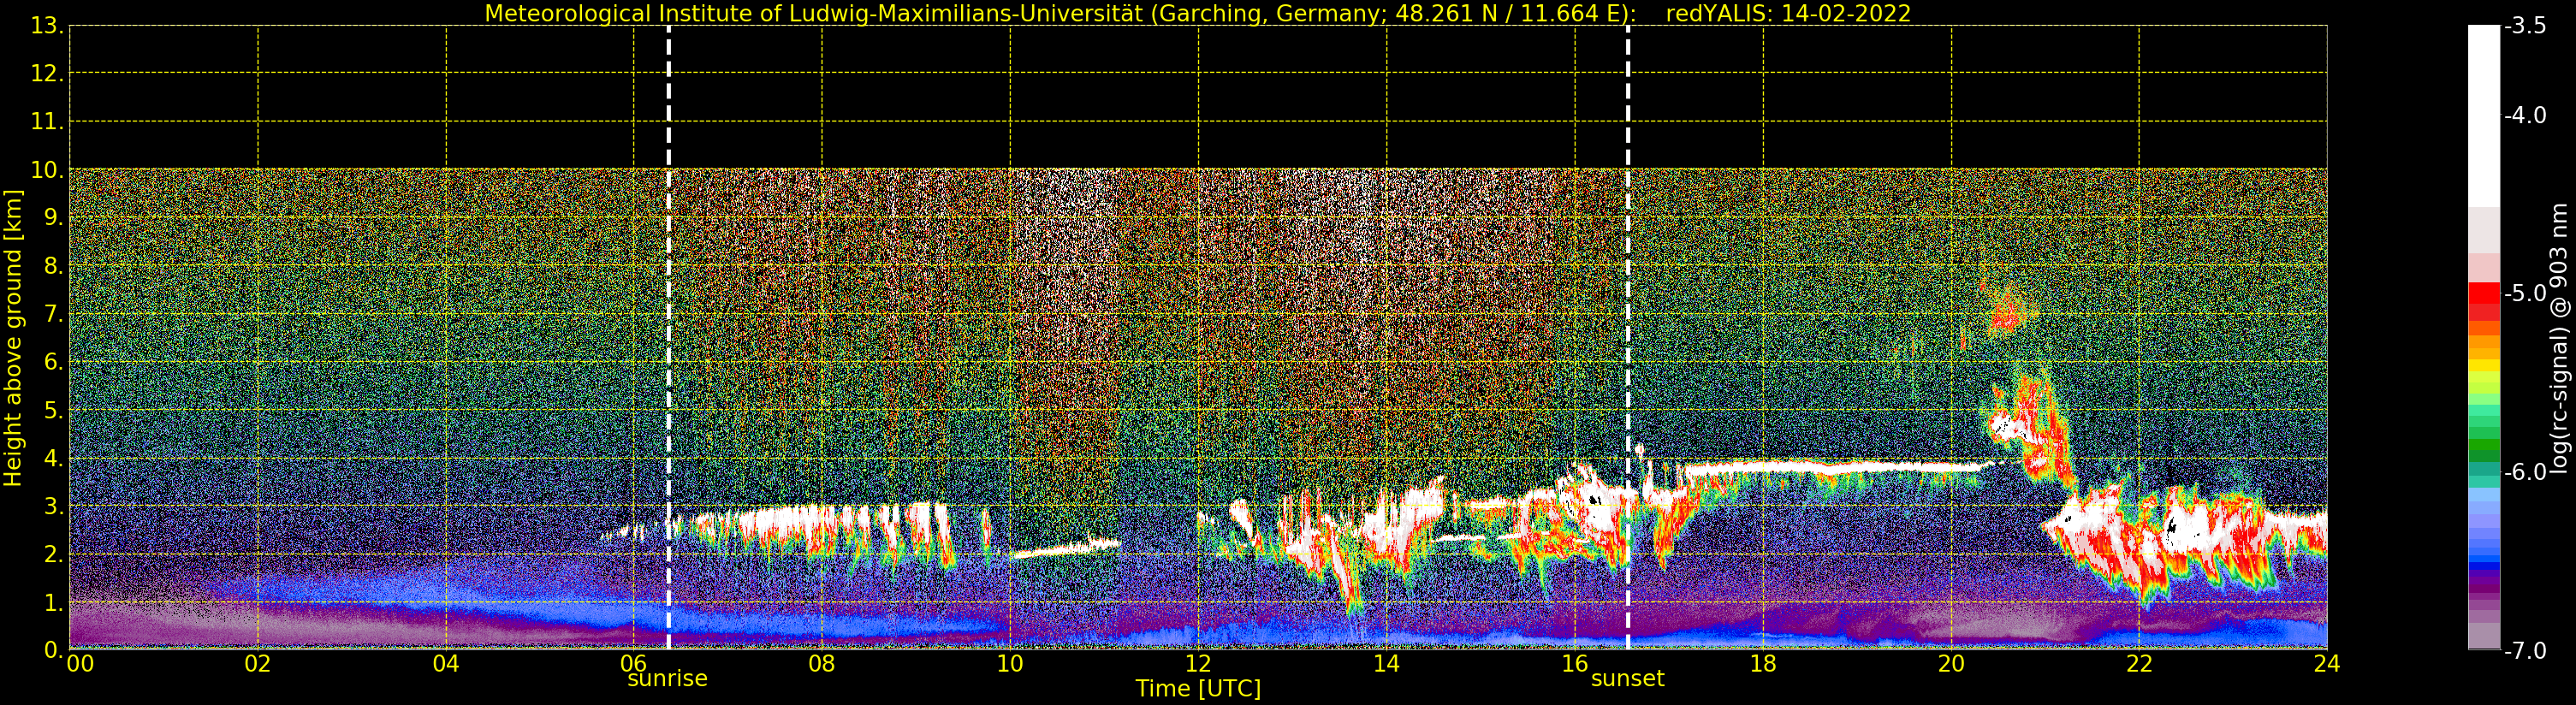
Task: Click the y-axis tick label 2
Action: 52,555
